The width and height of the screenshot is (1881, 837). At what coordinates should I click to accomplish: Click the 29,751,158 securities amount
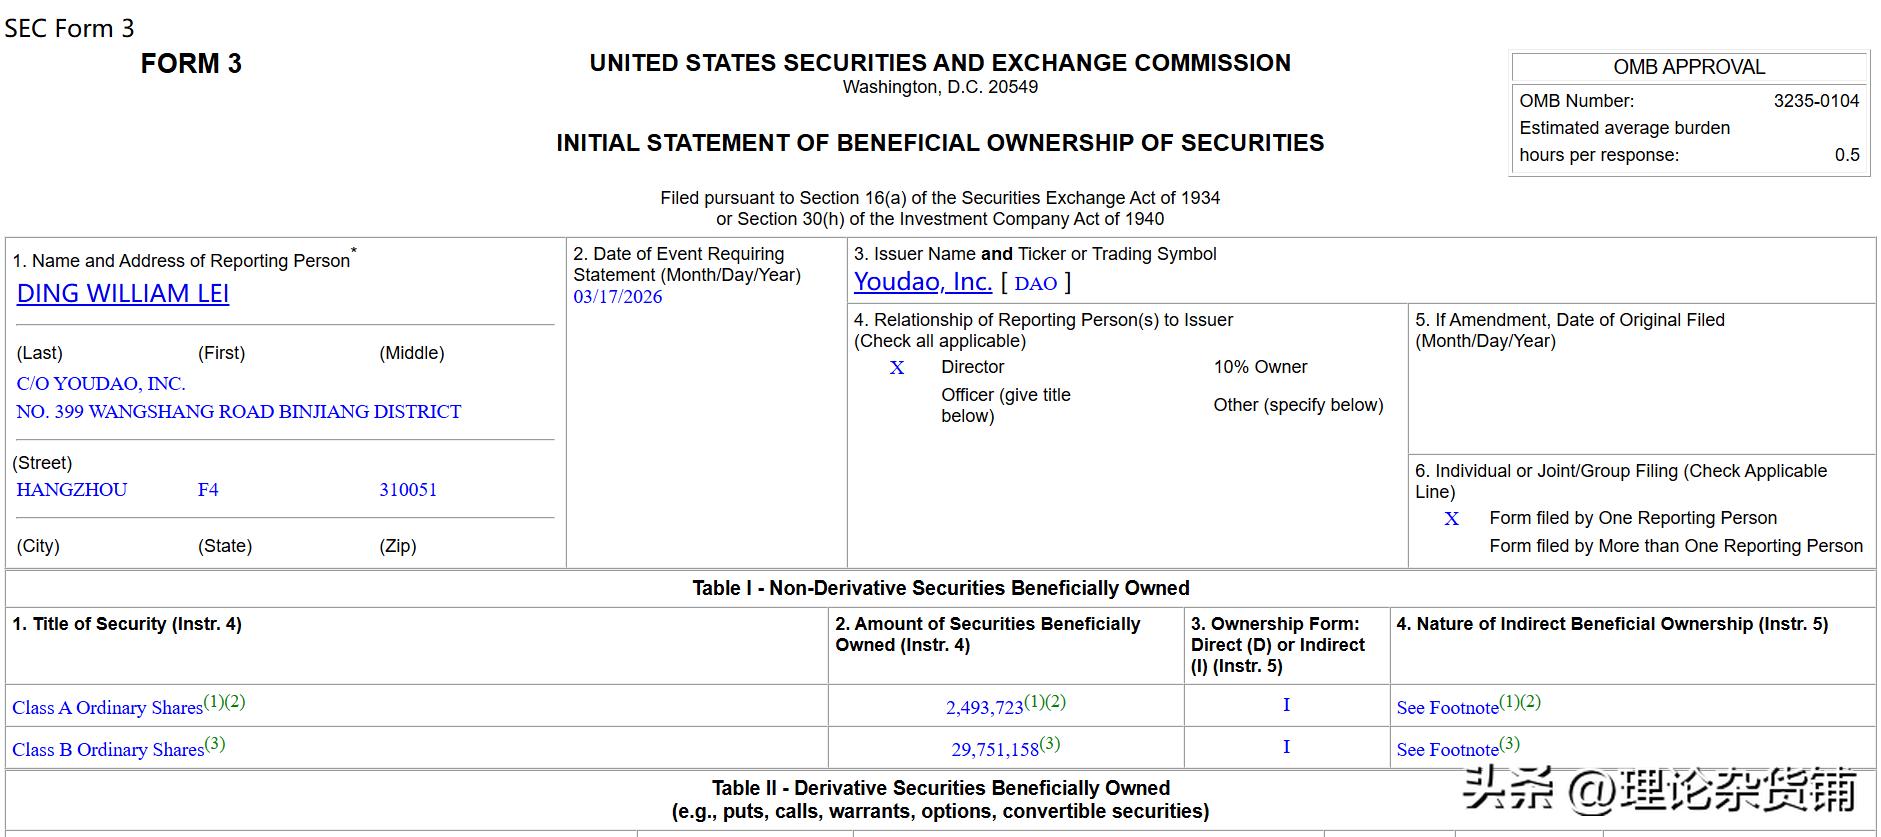(995, 749)
